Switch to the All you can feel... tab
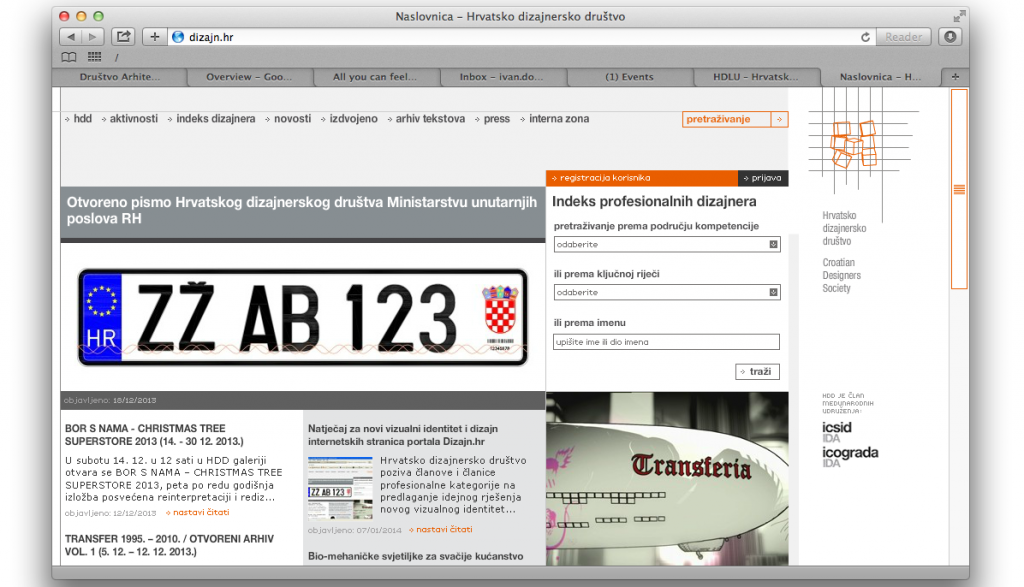Viewport: 1024px width, 587px height. point(376,77)
